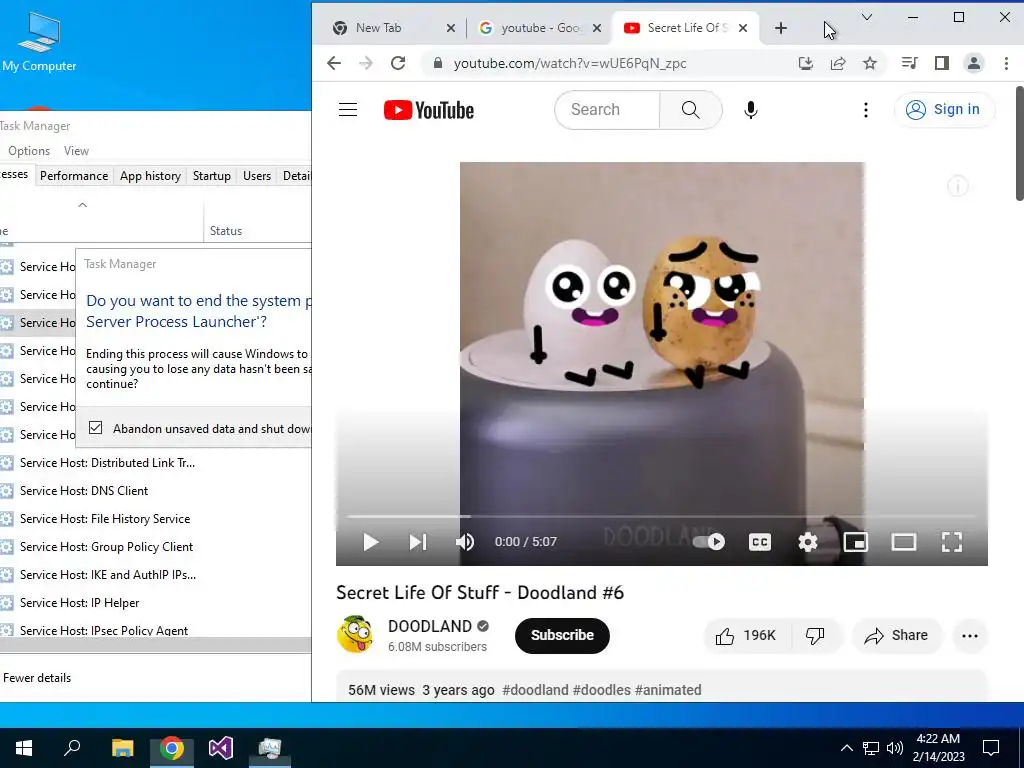Open a new Chrome tab

[x=781, y=28]
